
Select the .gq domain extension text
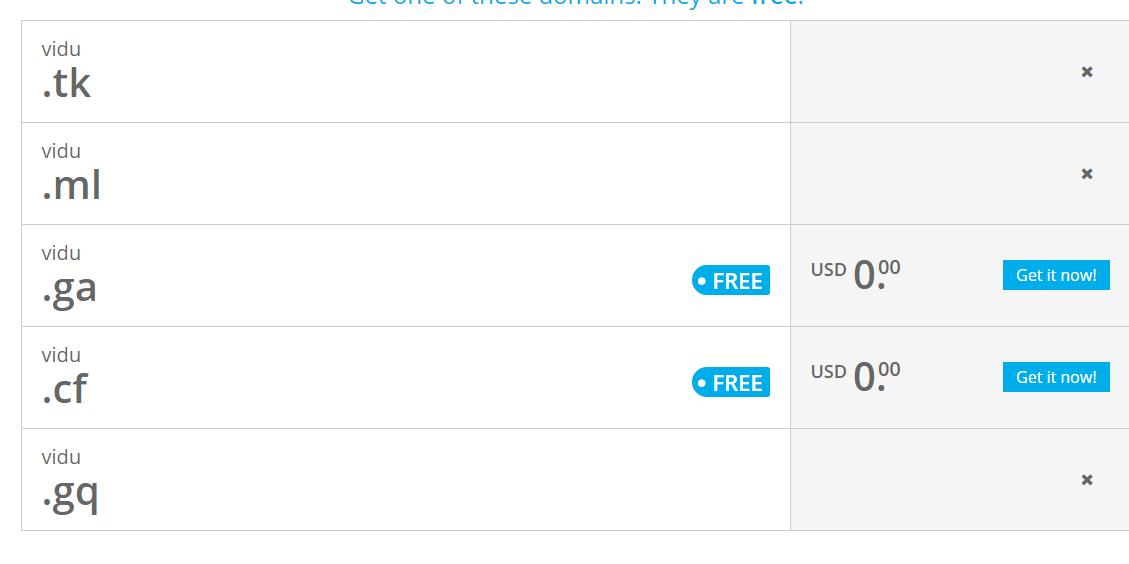[x=70, y=493]
